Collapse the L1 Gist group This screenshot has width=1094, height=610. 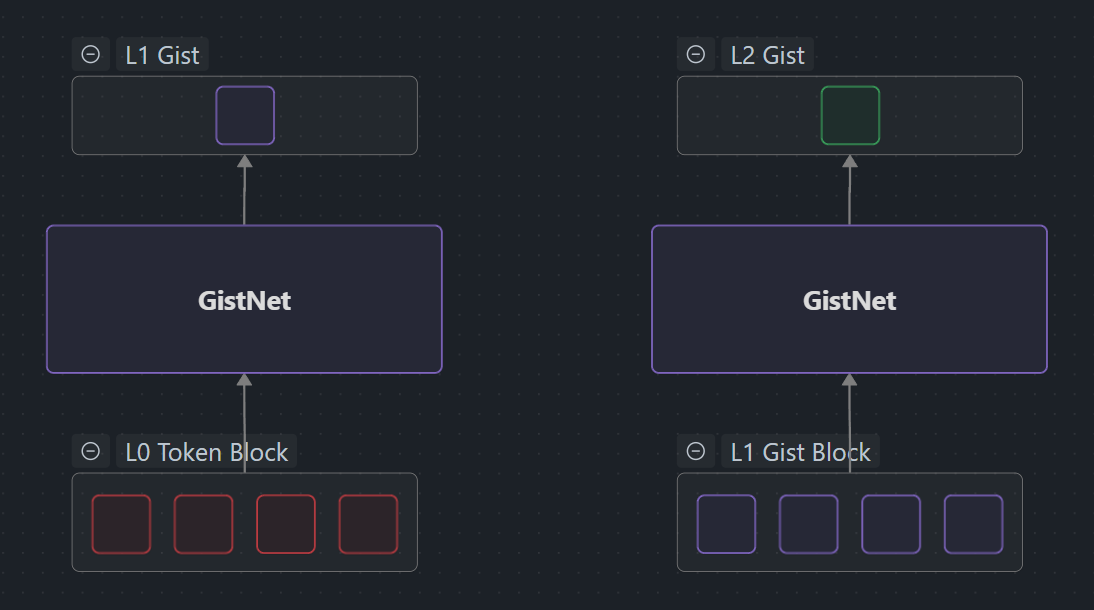point(91,54)
